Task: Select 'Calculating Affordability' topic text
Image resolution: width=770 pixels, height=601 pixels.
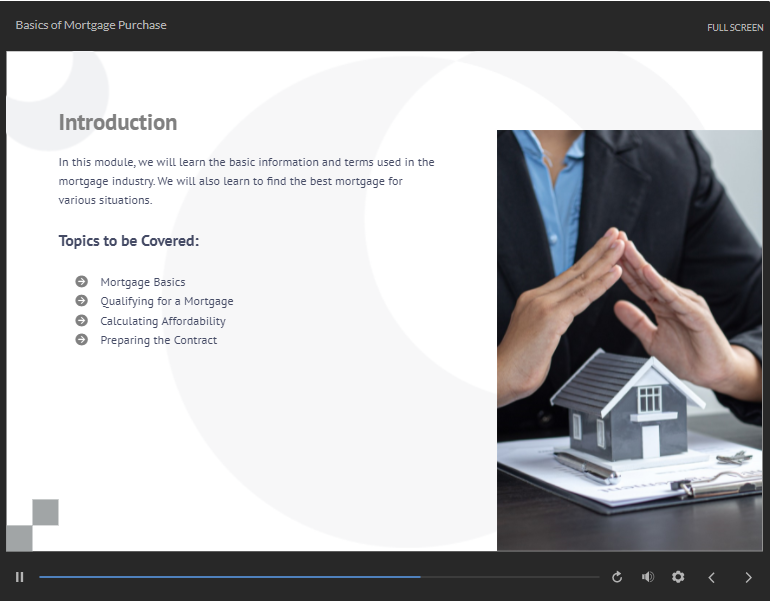Action: tap(163, 321)
